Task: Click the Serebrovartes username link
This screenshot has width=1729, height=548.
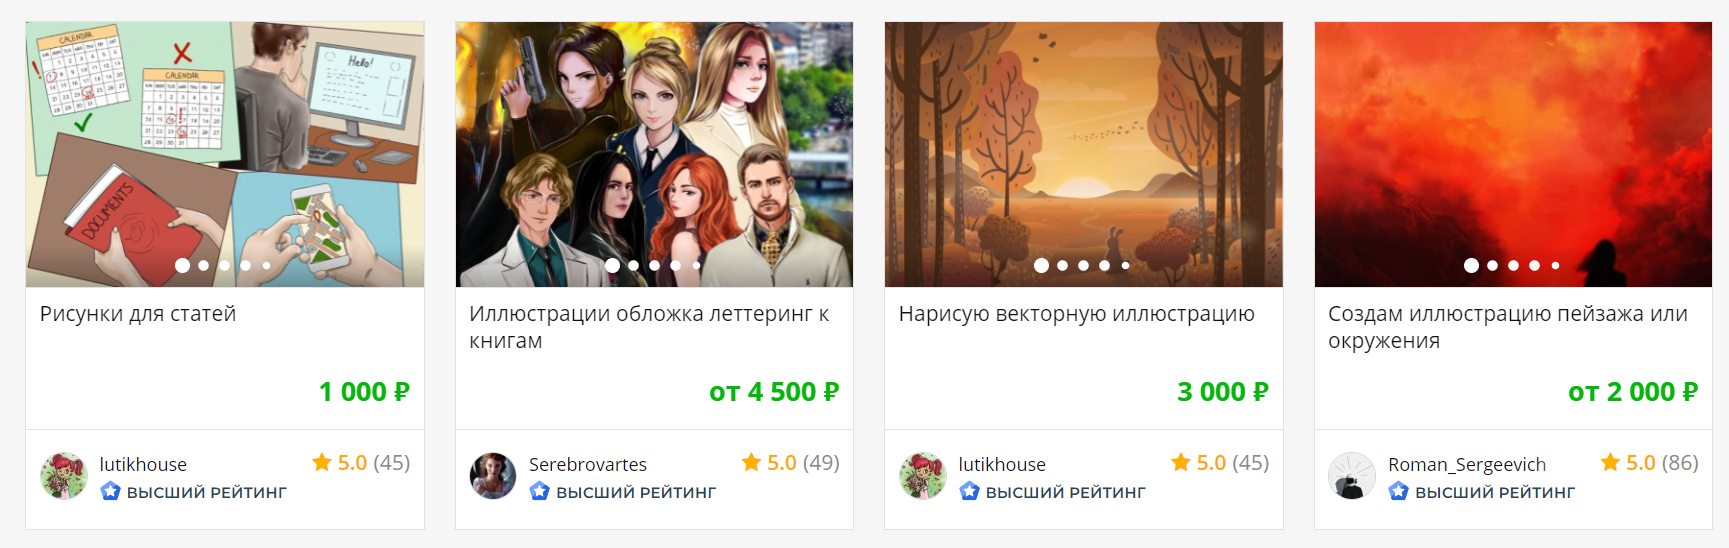Action: point(588,464)
